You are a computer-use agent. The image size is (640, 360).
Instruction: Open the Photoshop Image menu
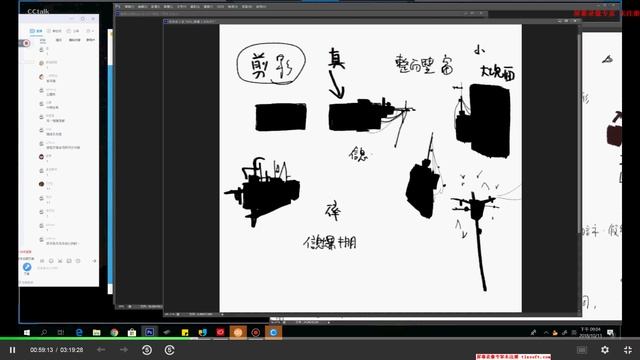tap(156, 7)
